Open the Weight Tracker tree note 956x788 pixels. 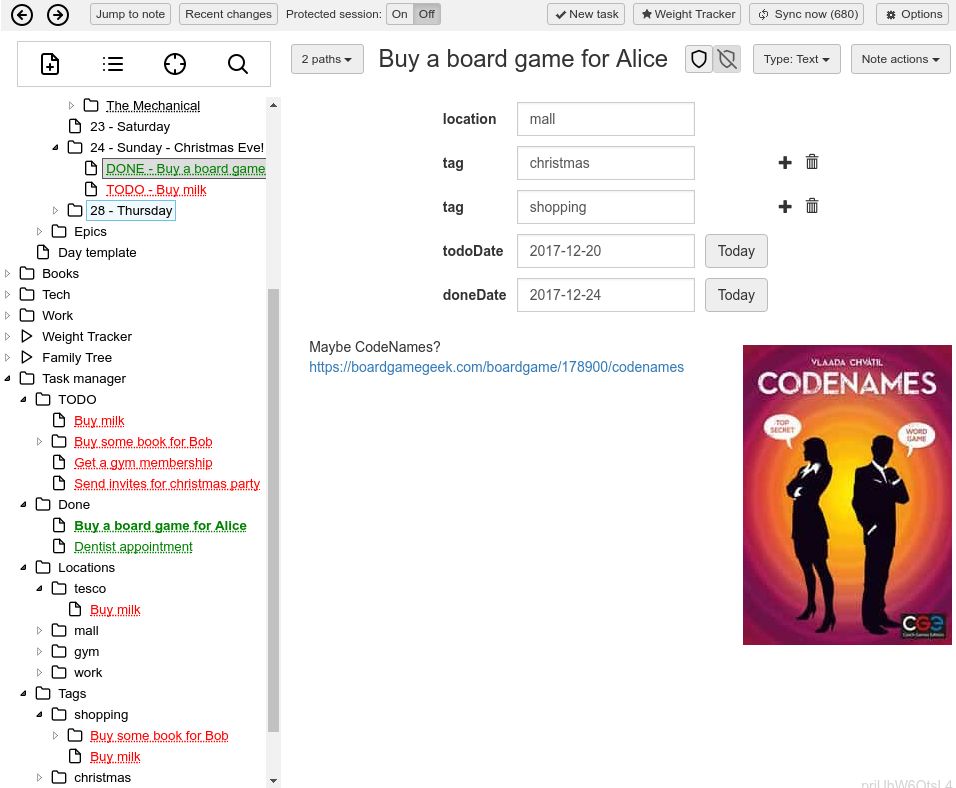87,337
